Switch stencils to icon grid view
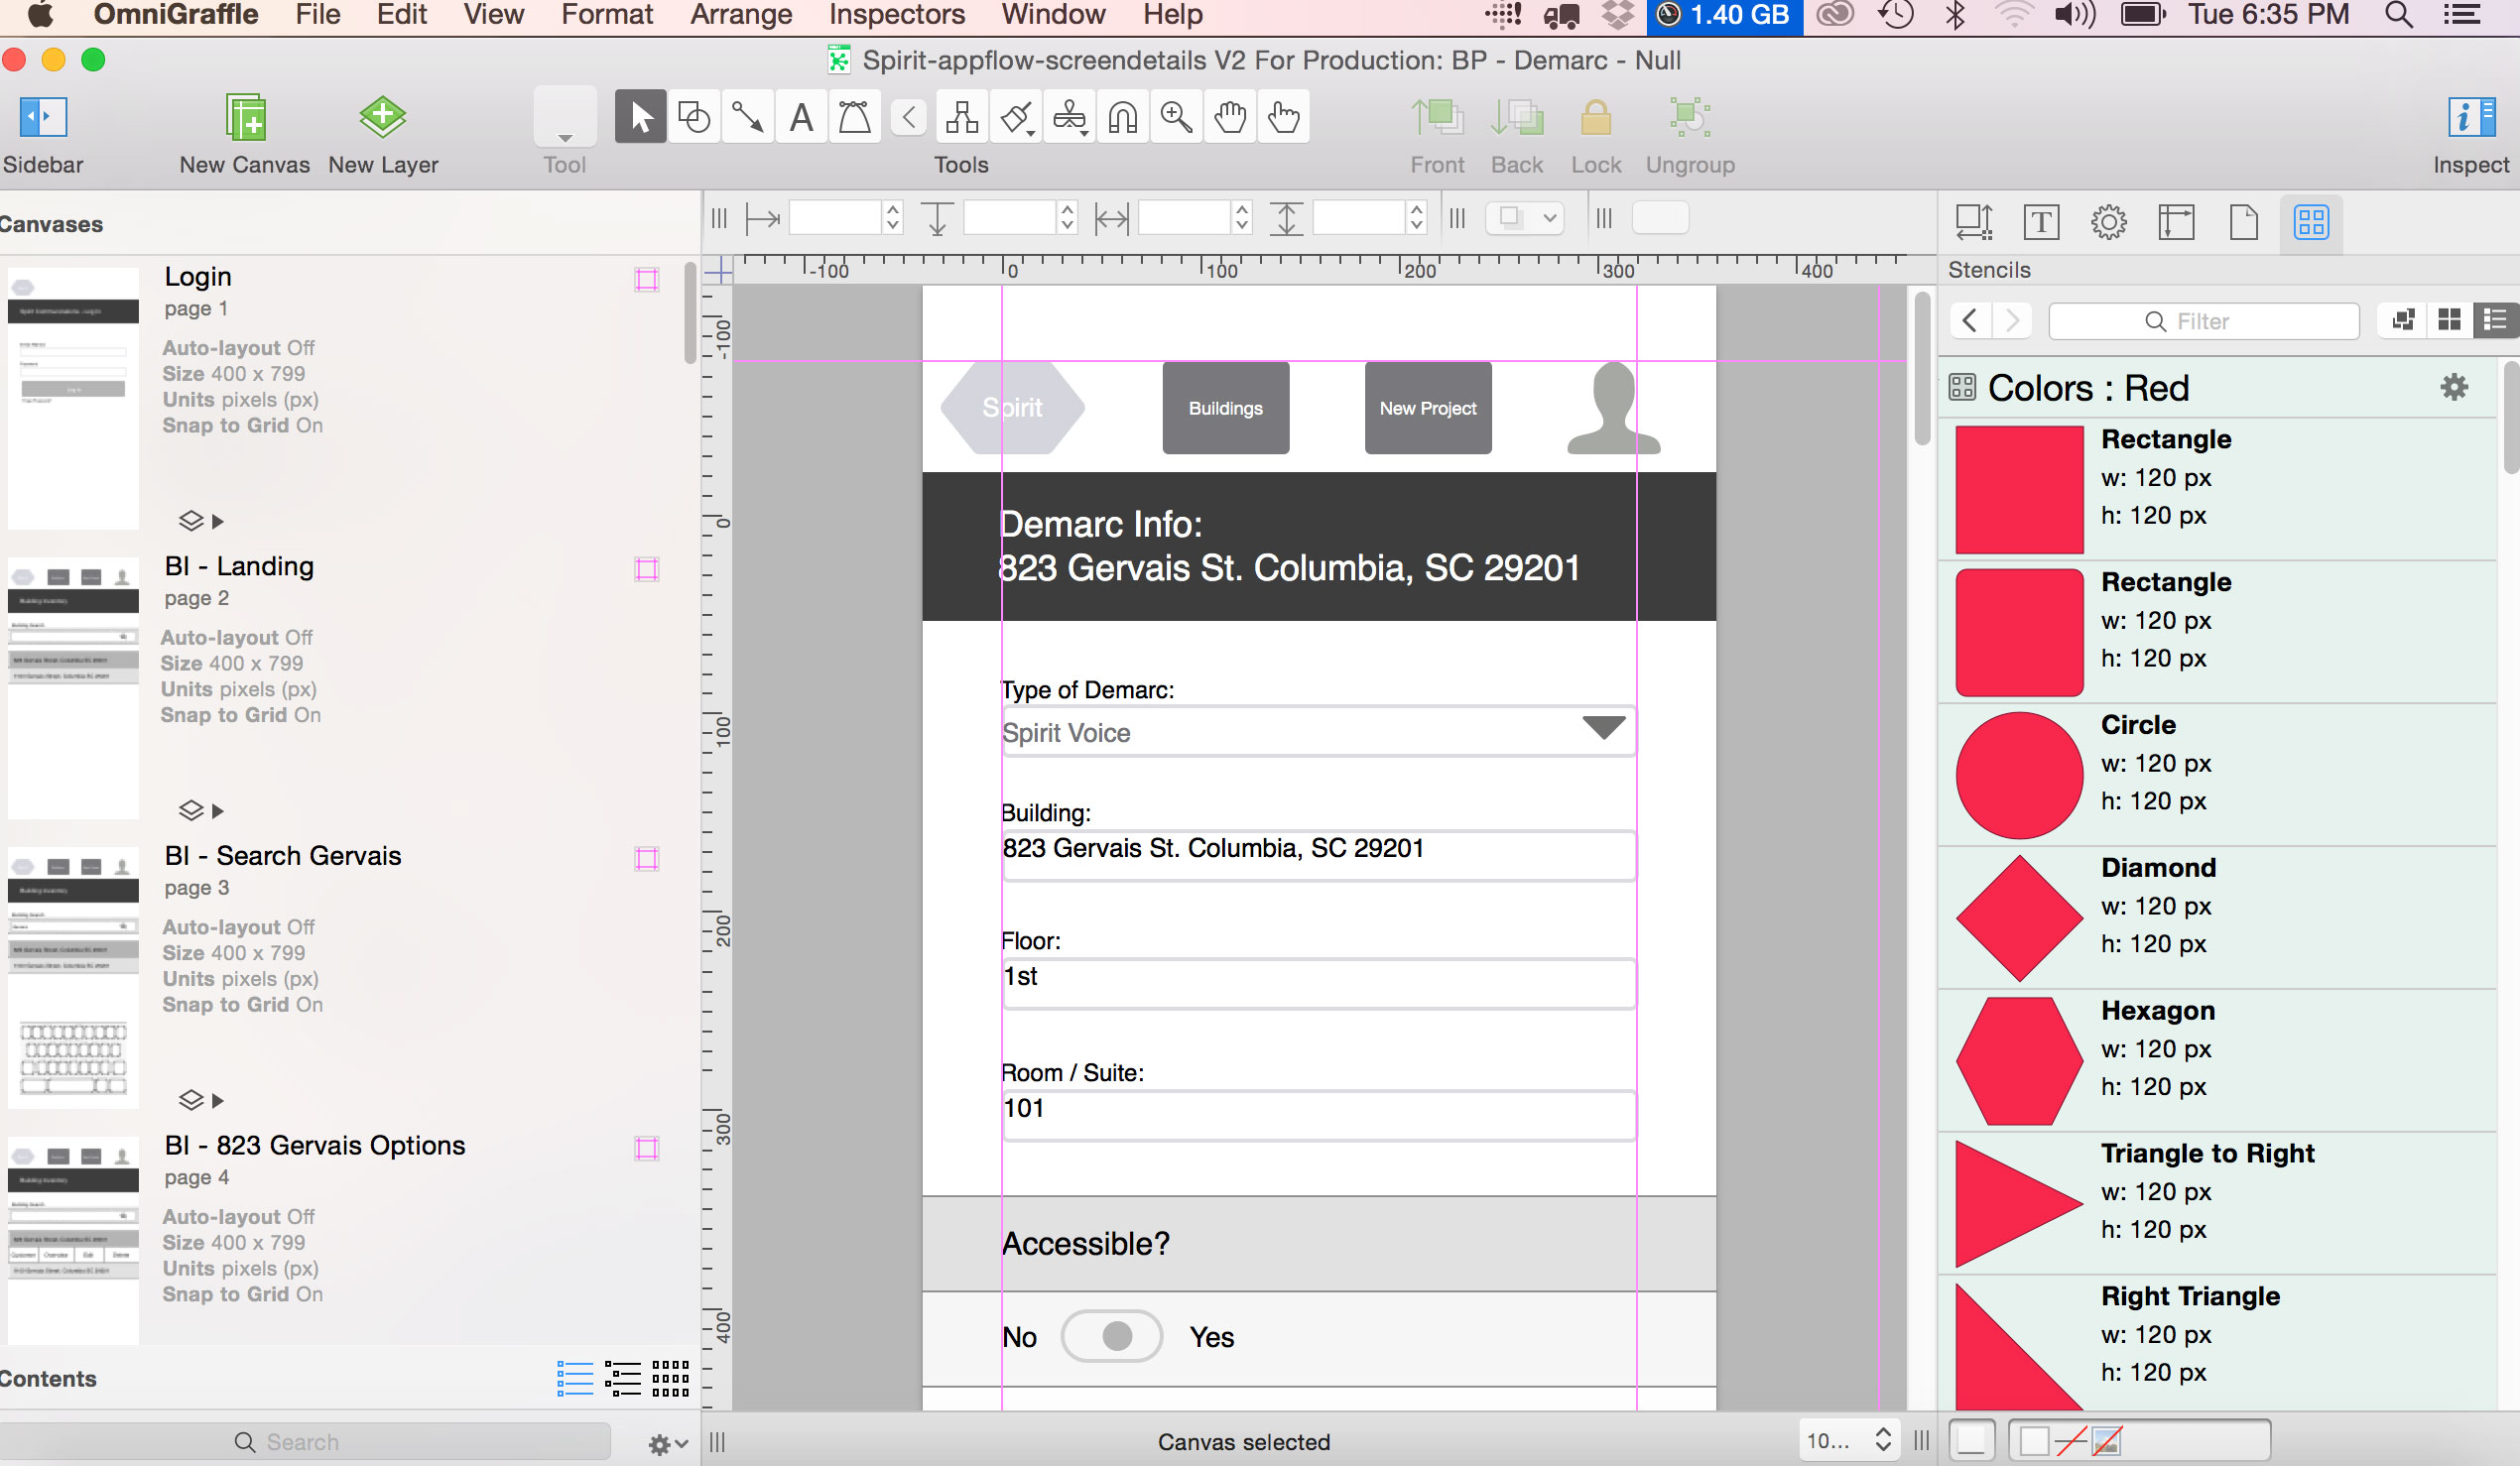Screen dimensions: 2520x1466 click(2449, 320)
